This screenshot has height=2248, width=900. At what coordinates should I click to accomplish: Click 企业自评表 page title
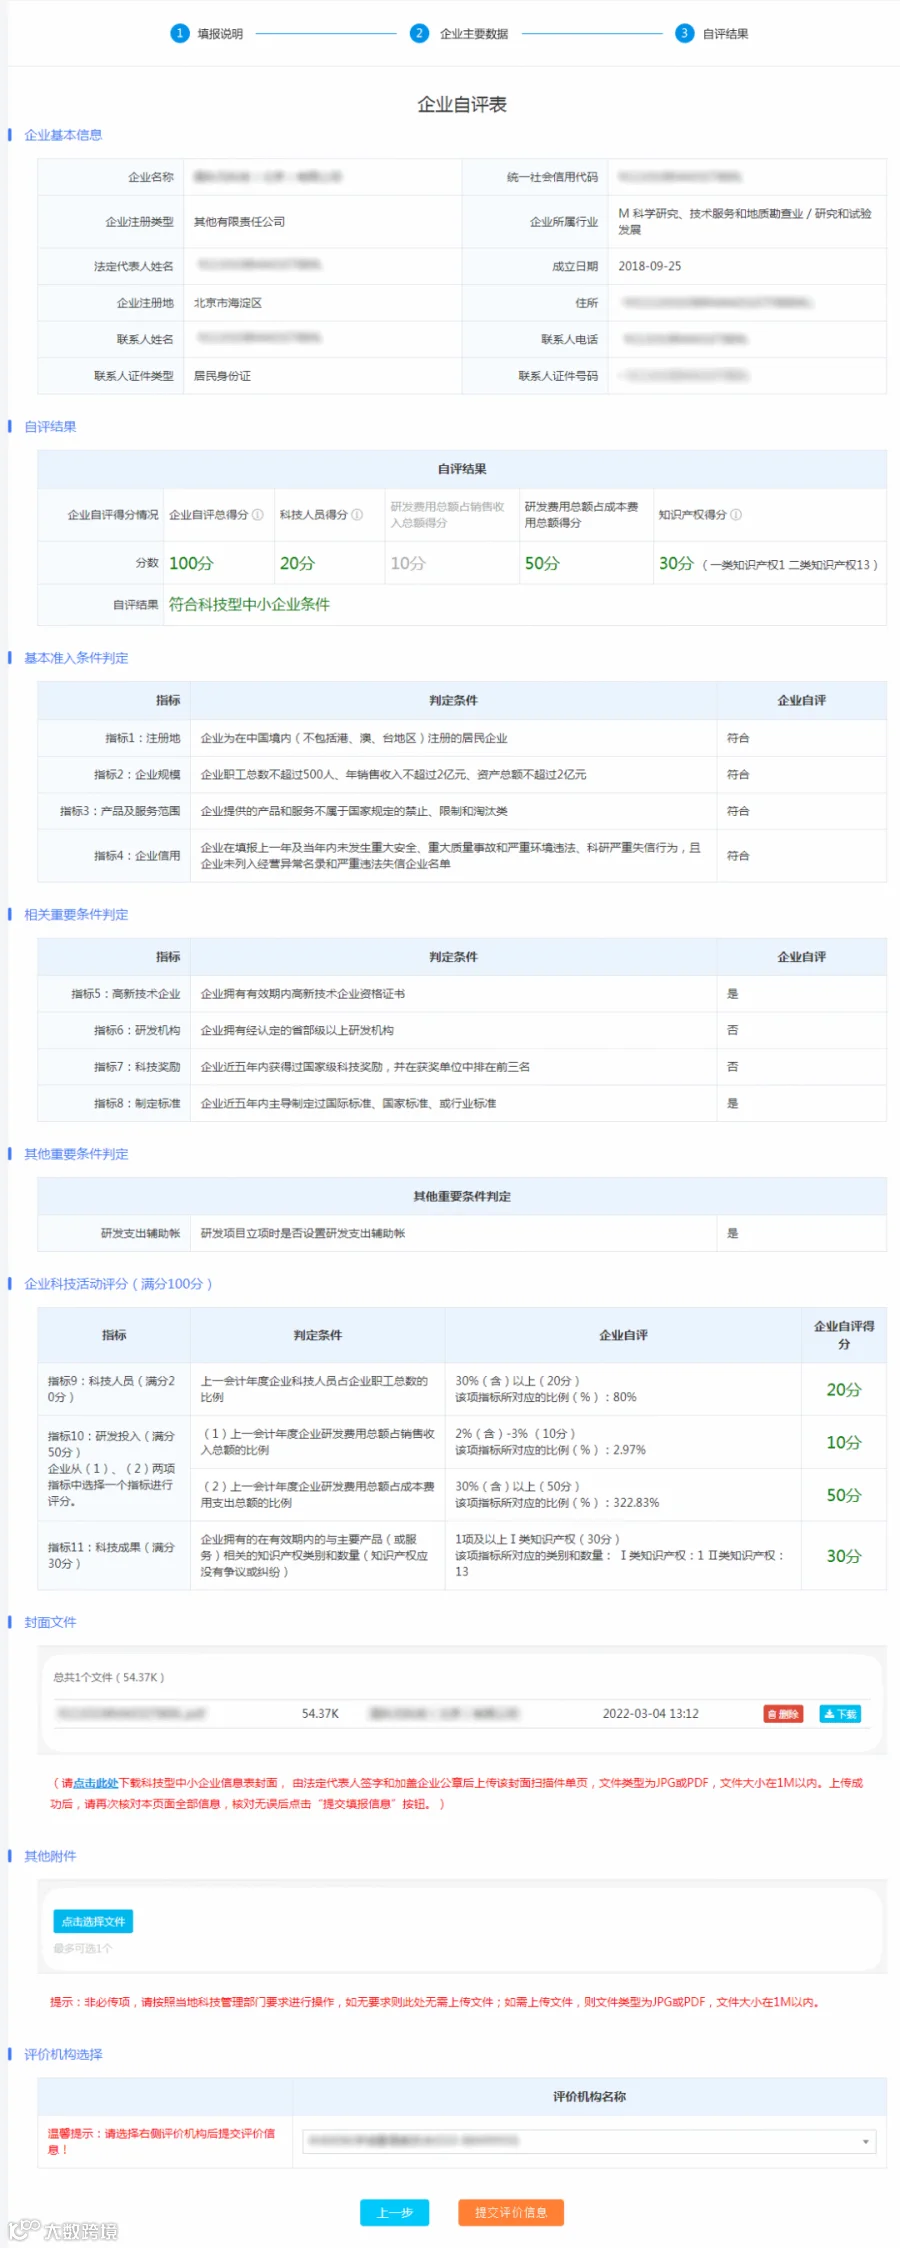tap(462, 105)
